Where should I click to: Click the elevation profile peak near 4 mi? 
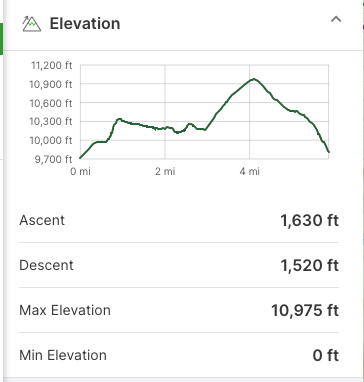(x=254, y=79)
